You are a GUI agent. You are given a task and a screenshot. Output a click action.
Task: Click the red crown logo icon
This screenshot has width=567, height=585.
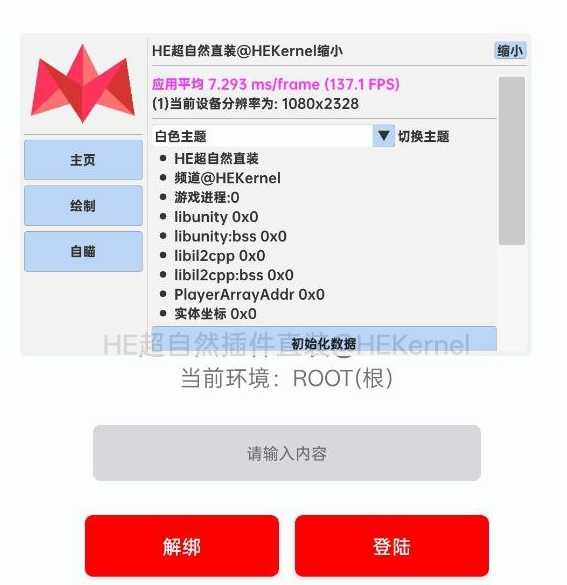click(x=83, y=84)
